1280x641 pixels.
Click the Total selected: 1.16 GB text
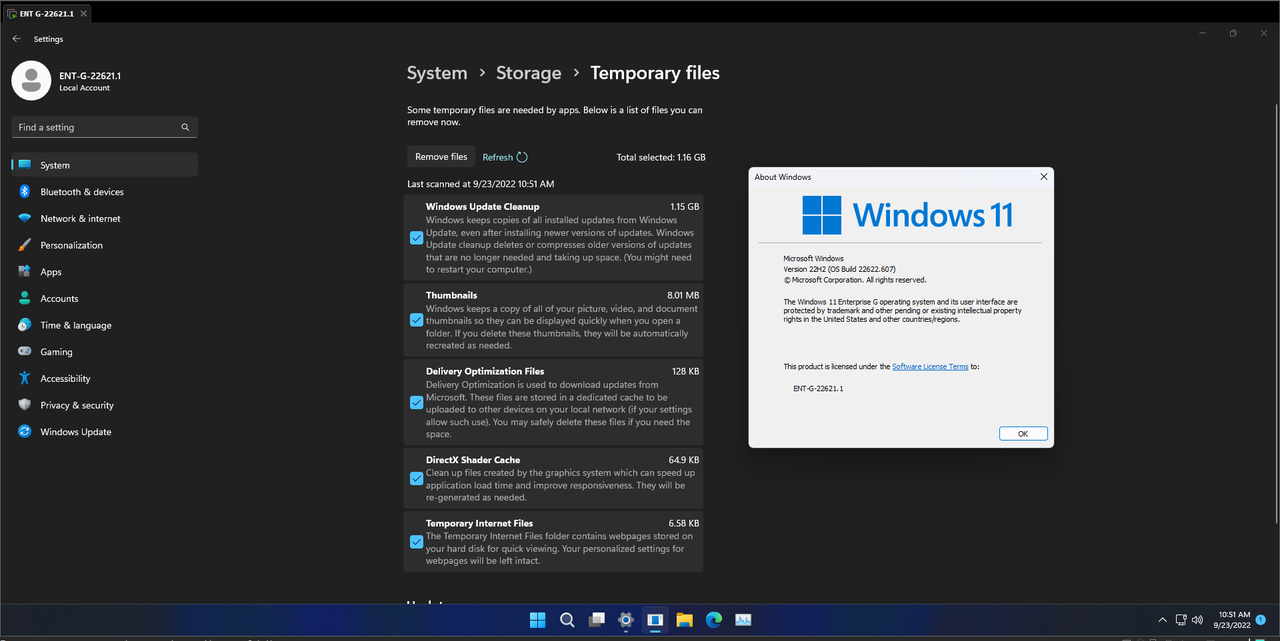click(661, 157)
